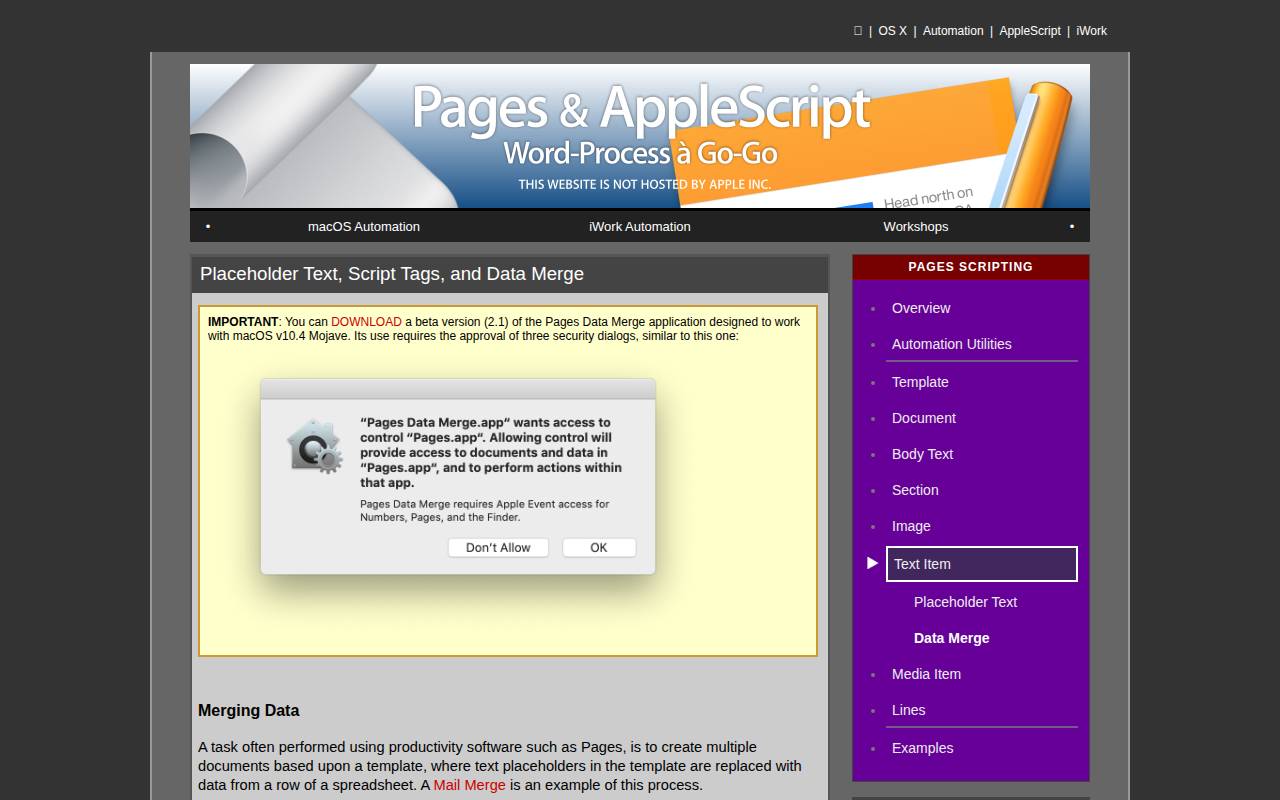
Task: Follow the Mail Merge hyperlink
Action: [x=470, y=785]
